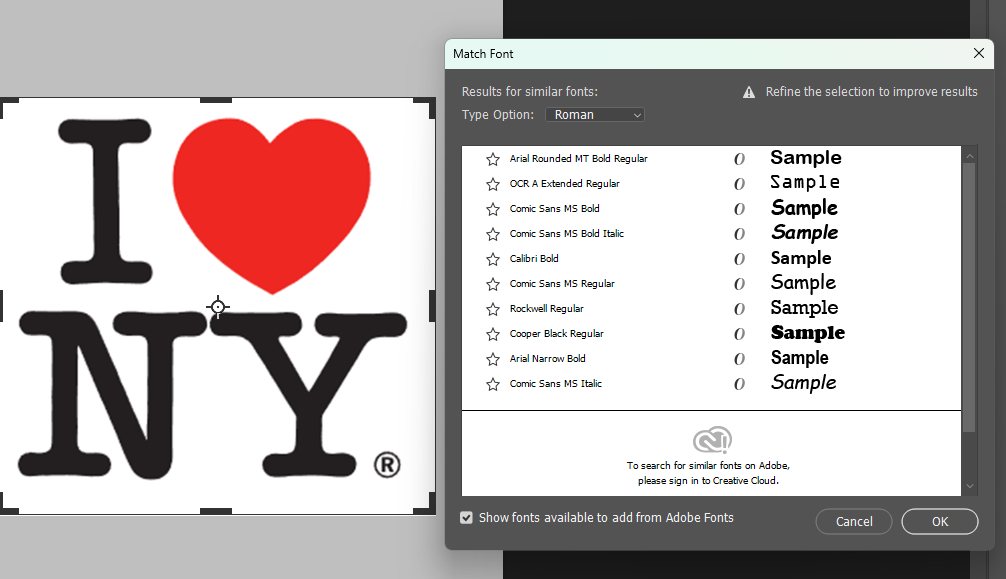Click the red heart in the image
Viewport: 1006px width, 579px height.
point(271,204)
